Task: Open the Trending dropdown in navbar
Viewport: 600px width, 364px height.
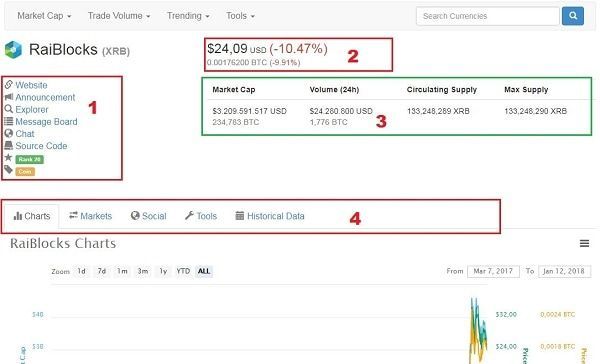Action: [188, 16]
